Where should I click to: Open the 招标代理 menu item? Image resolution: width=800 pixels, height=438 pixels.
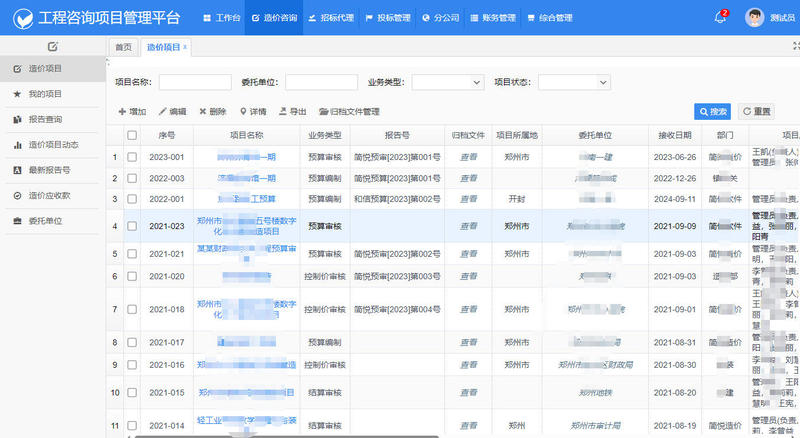tap(331, 18)
